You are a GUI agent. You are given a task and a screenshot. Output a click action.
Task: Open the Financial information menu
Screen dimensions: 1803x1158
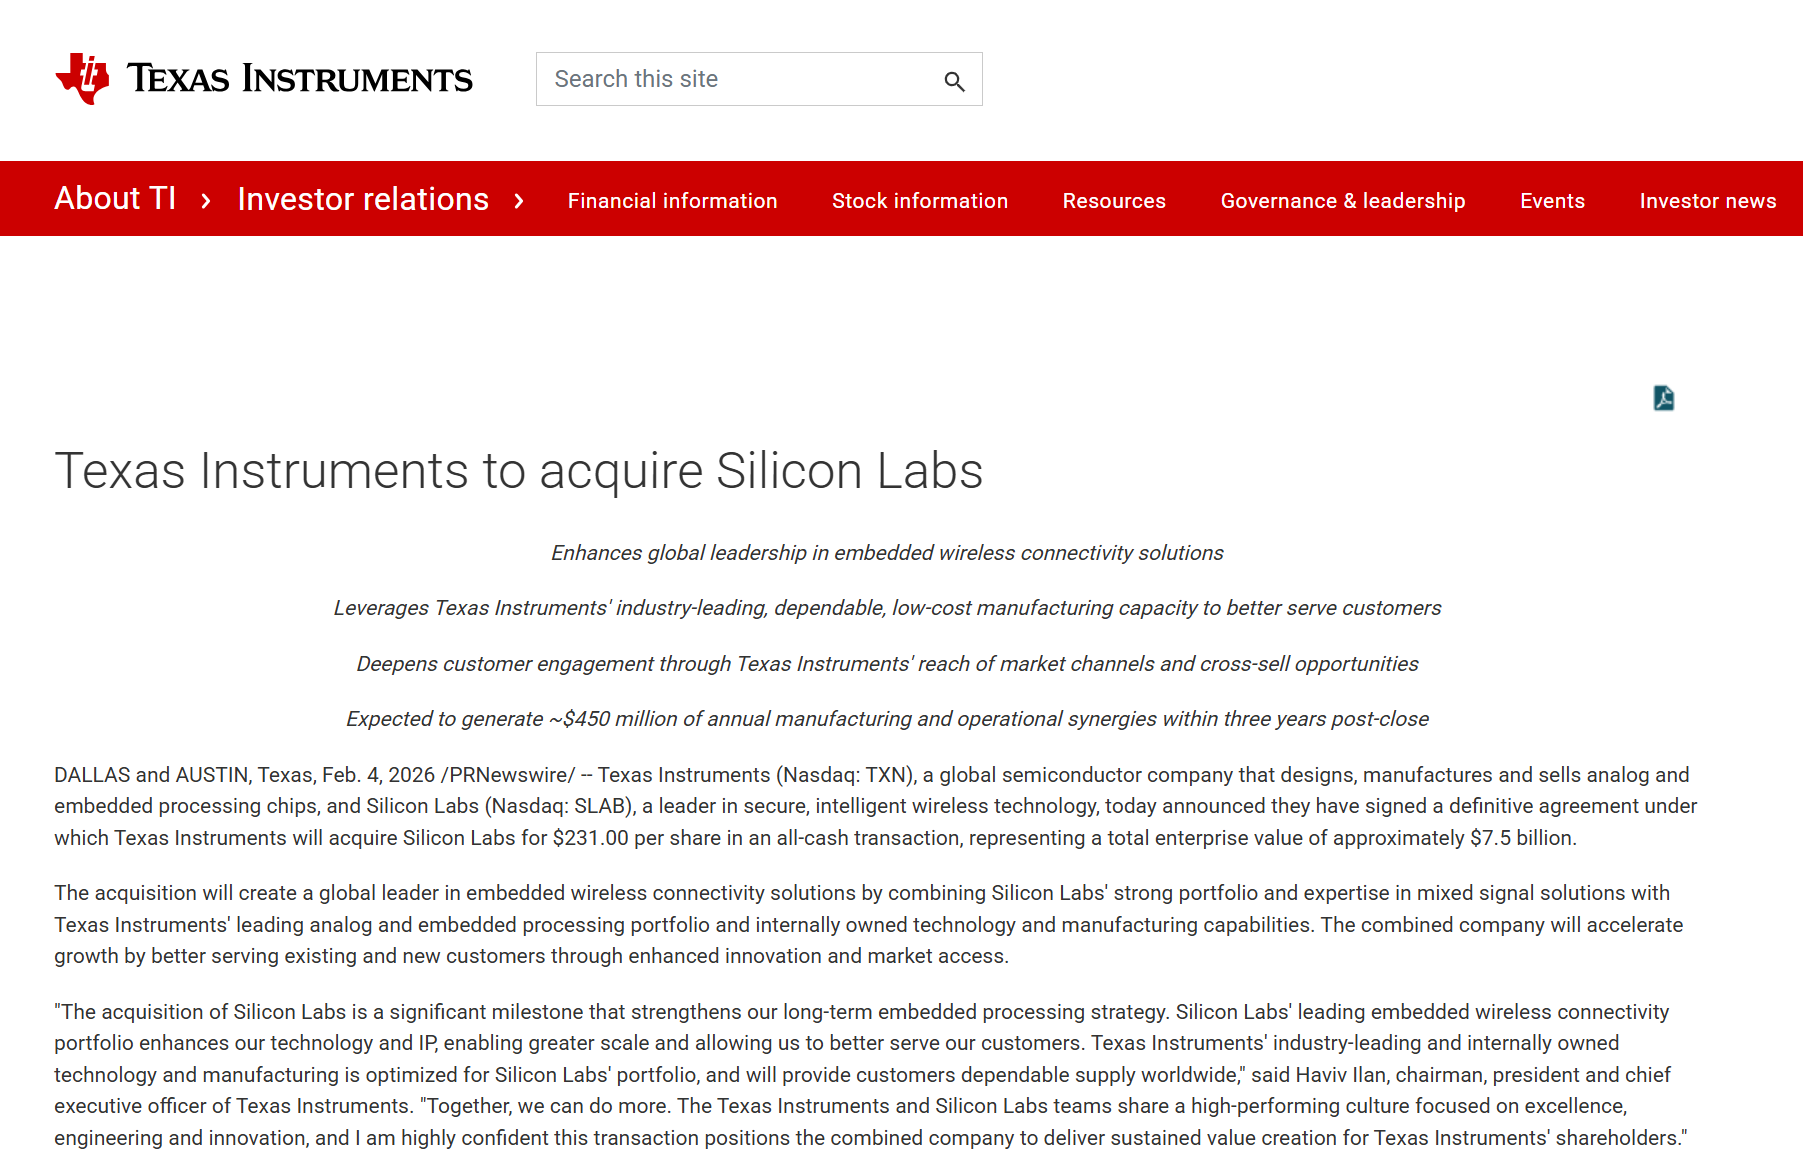(672, 201)
